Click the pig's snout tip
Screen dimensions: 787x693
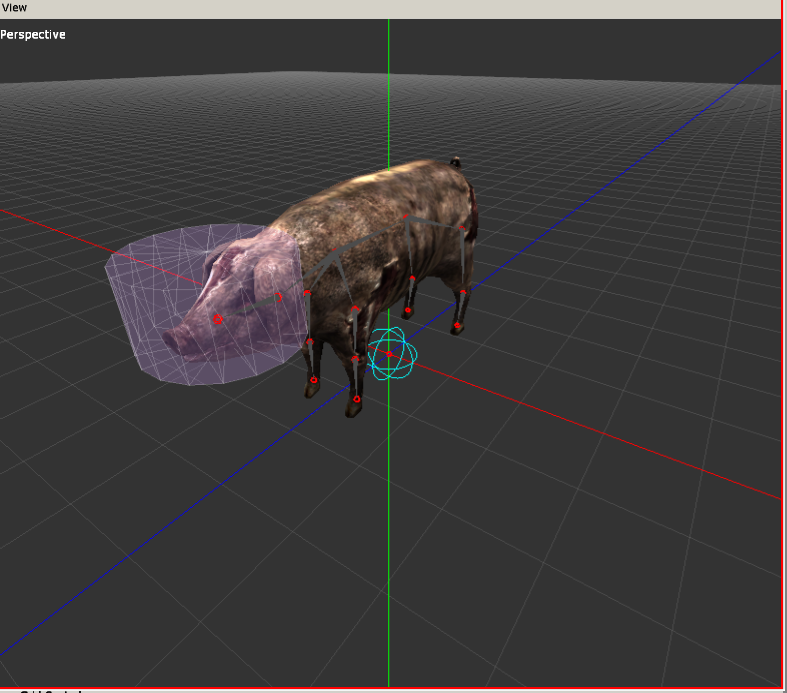tap(168, 338)
